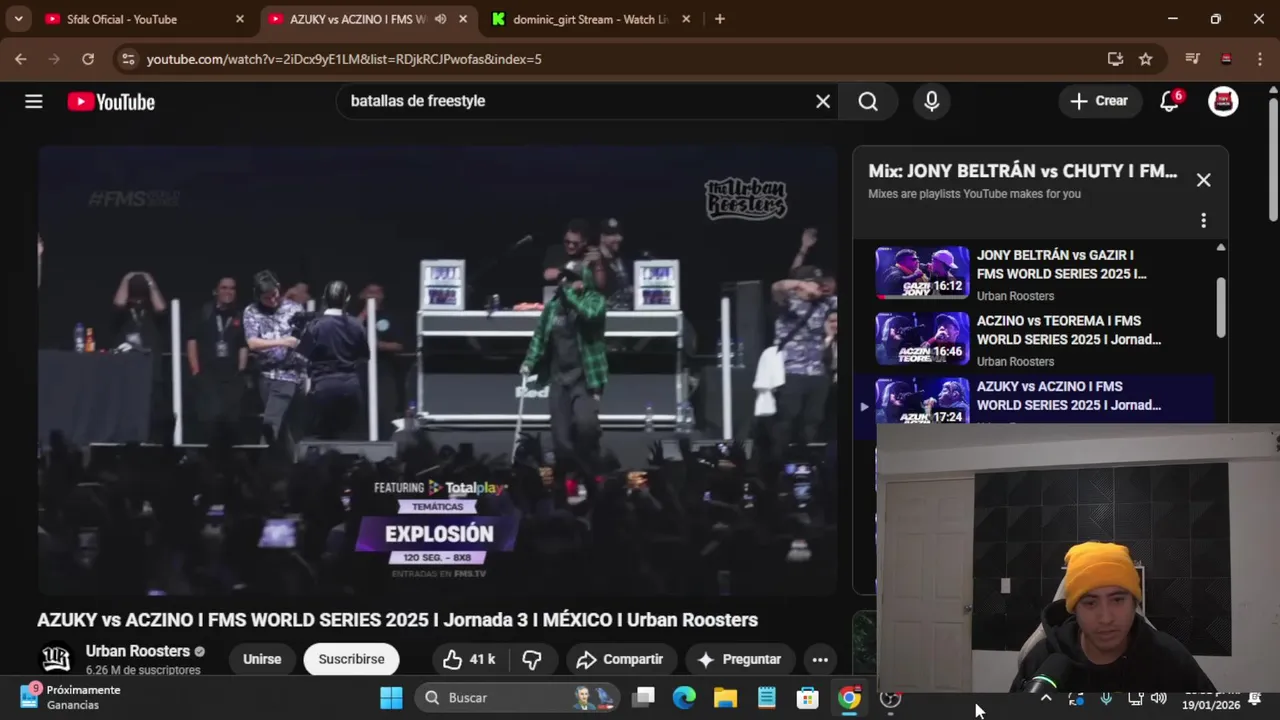Screen dimensions: 1280x720
Task: Open the tab search dropdown
Action: [x=18, y=19]
